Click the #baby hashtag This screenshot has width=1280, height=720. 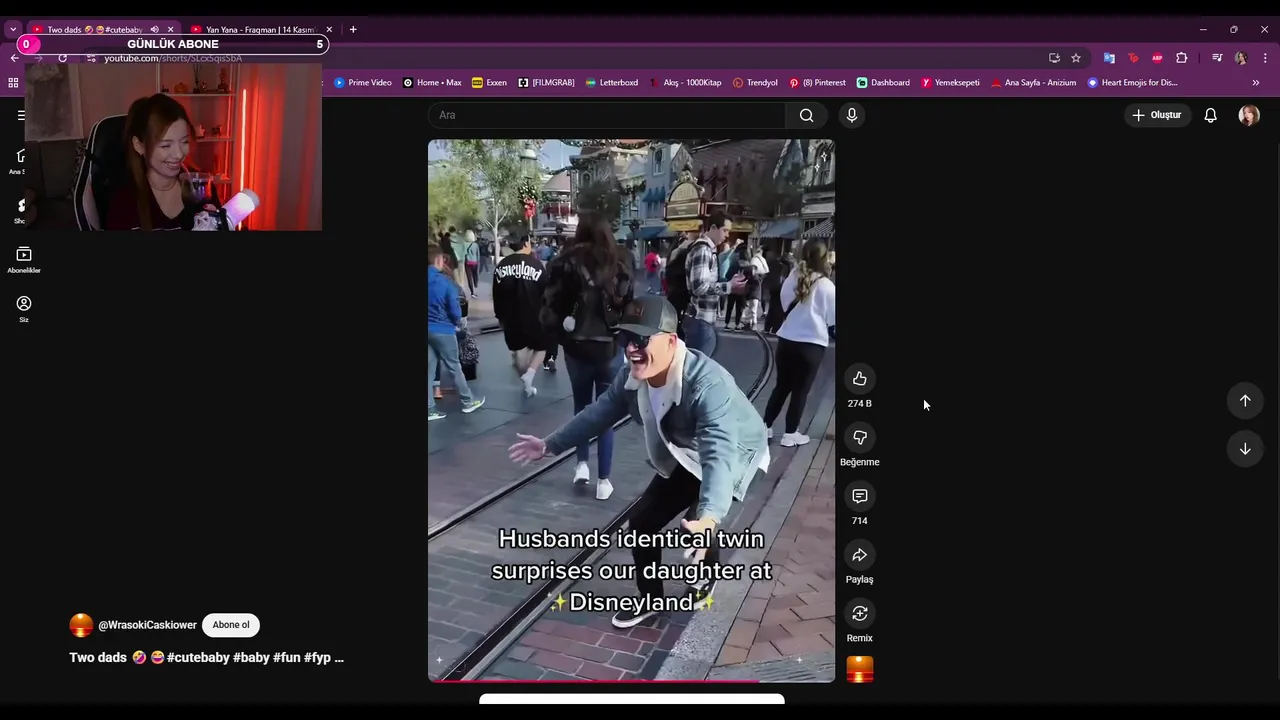[251, 658]
